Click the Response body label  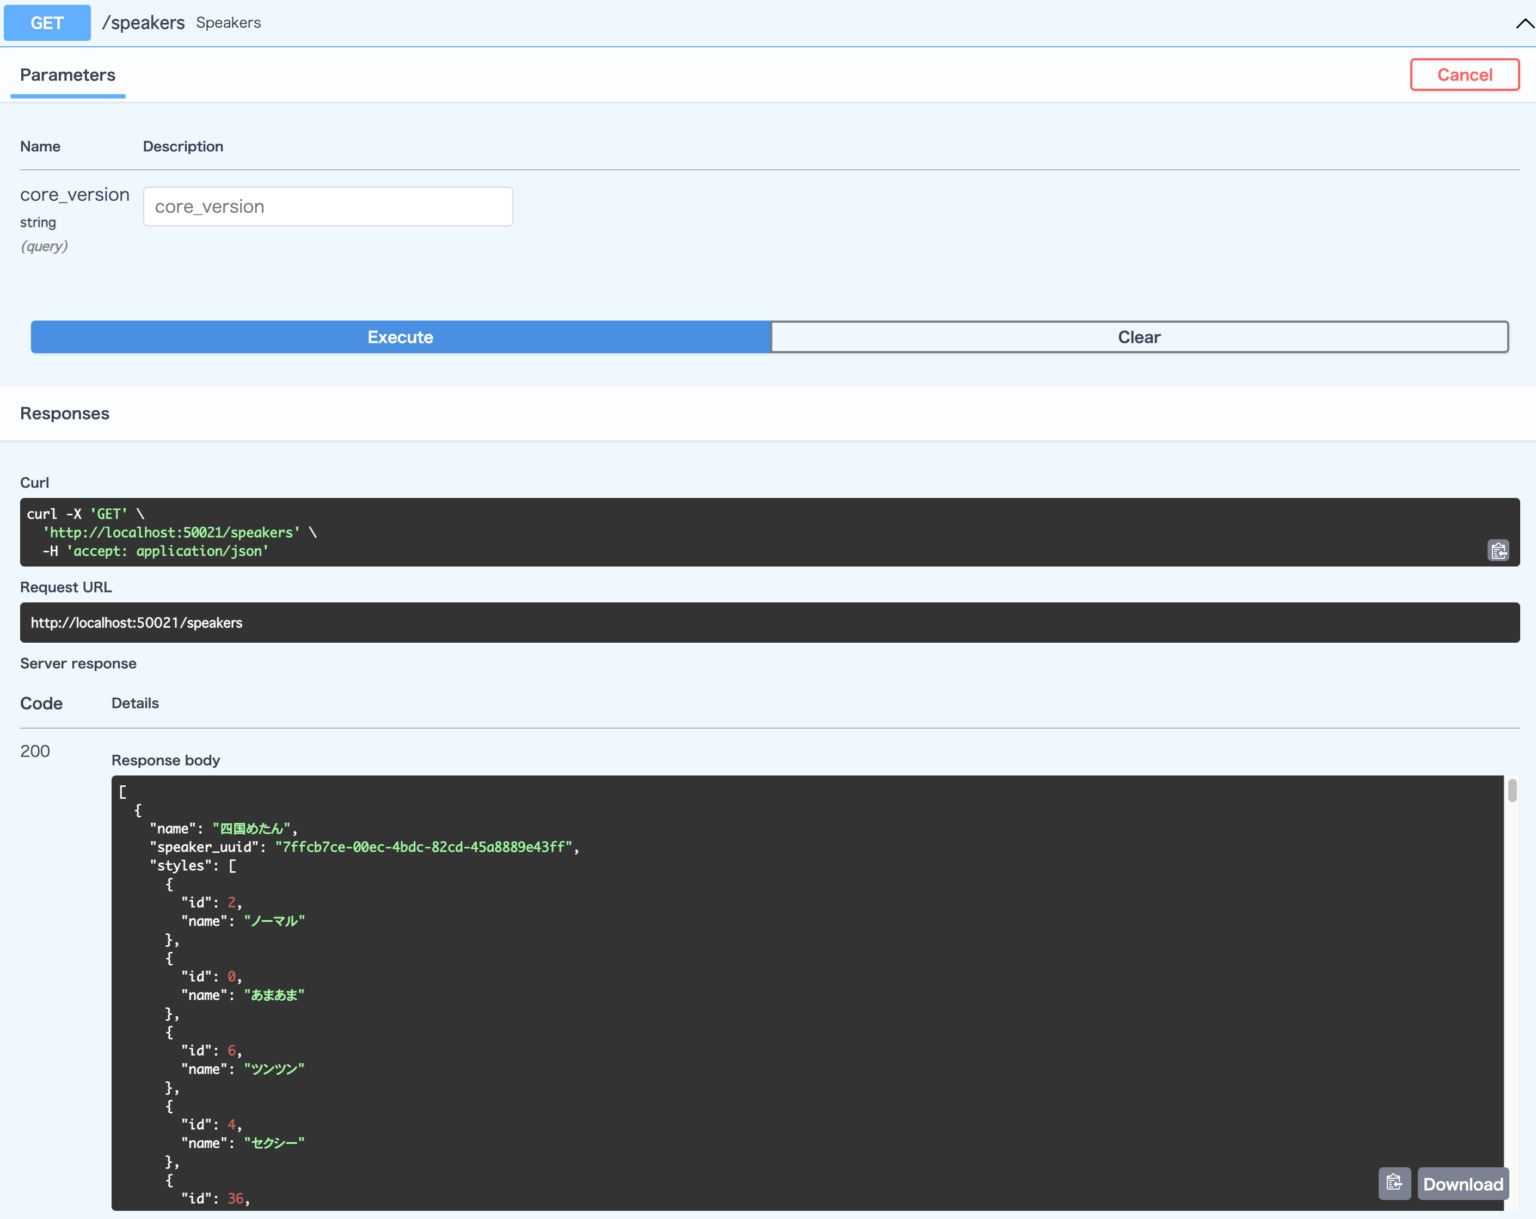pyautogui.click(x=165, y=760)
